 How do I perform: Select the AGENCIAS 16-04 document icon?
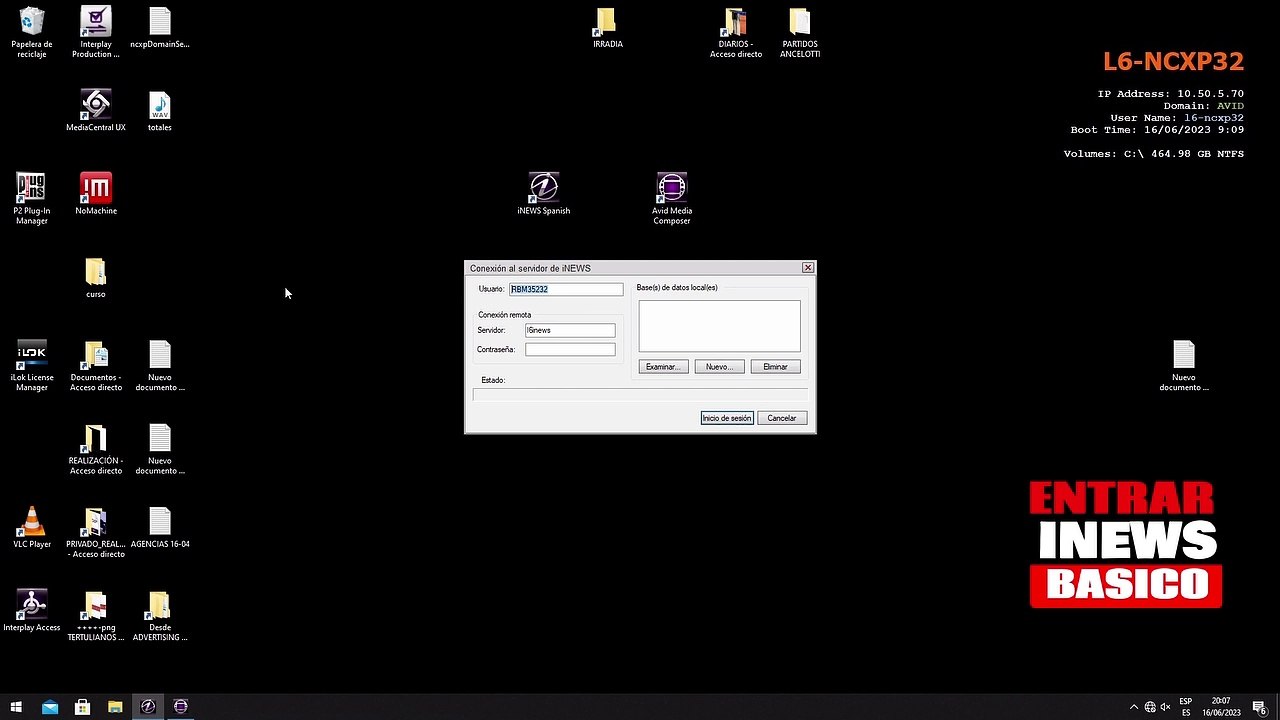pos(160,527)
